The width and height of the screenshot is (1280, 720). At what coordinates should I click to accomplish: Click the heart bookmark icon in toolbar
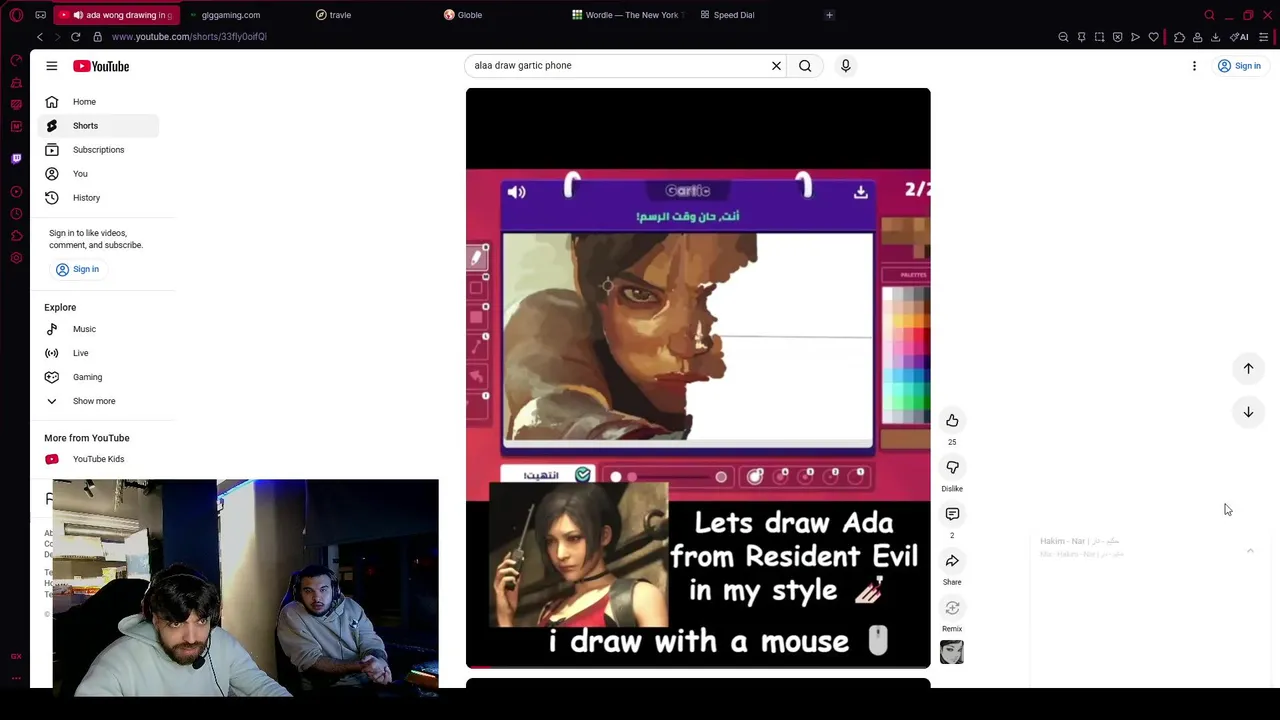(x=1153, y=37)
